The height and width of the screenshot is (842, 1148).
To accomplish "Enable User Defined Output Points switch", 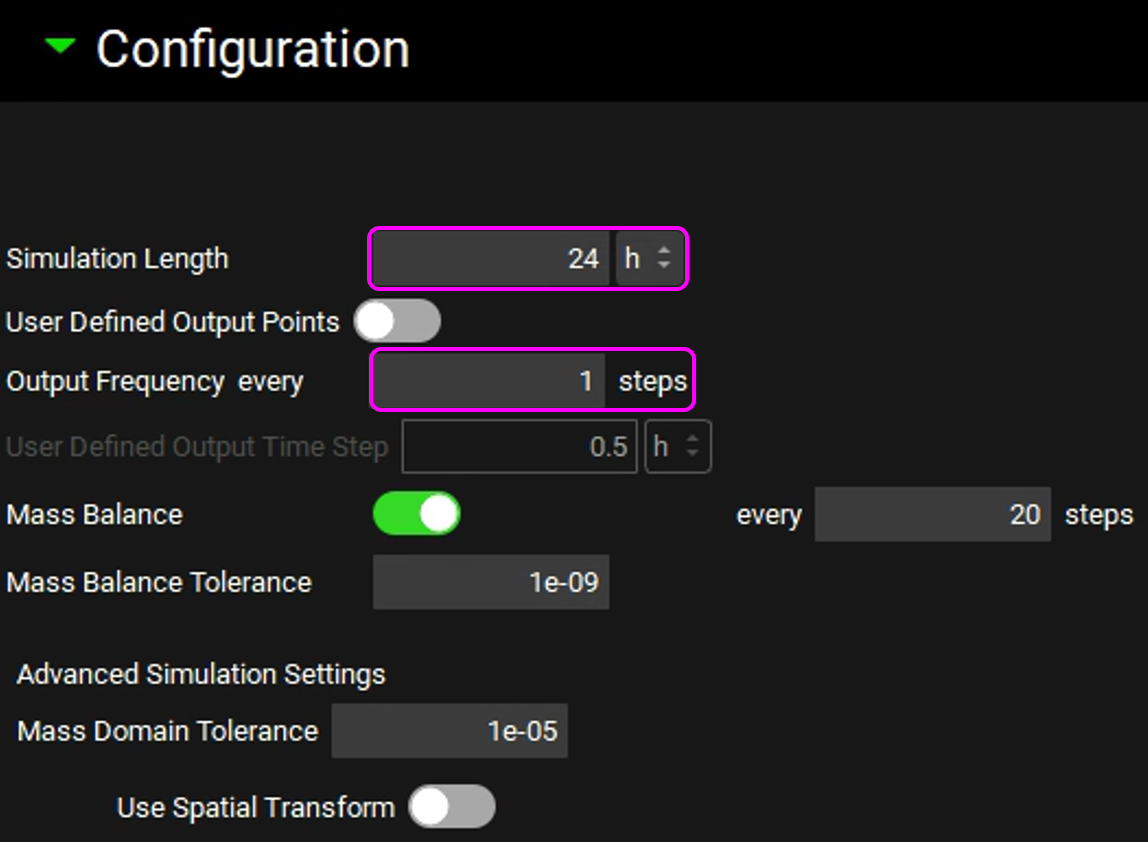I will coord(397,322).
